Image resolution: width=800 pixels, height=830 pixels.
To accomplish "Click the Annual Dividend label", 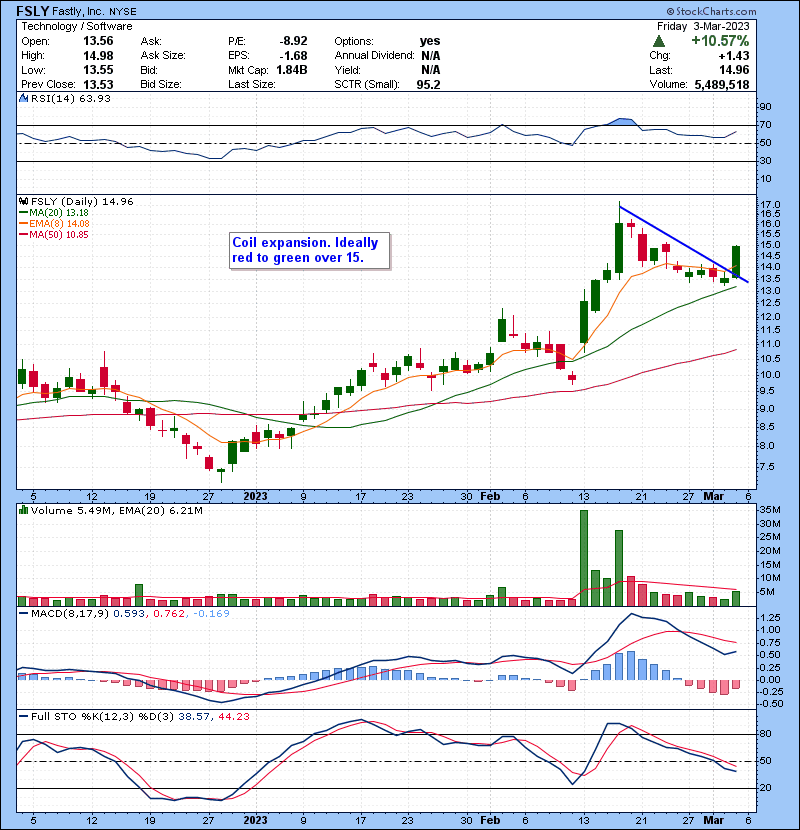I will [374, 56].
